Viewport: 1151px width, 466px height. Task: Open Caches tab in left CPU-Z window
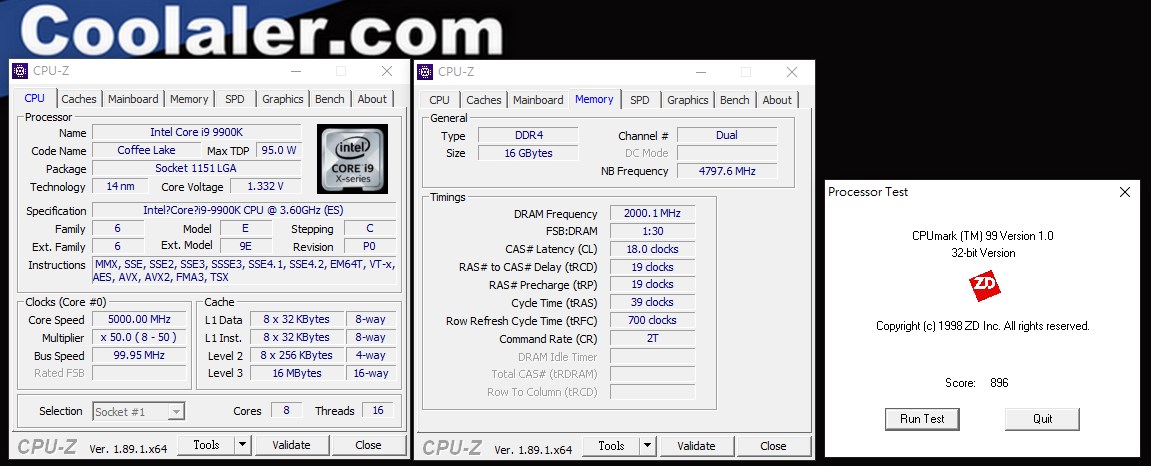point(79,99)
